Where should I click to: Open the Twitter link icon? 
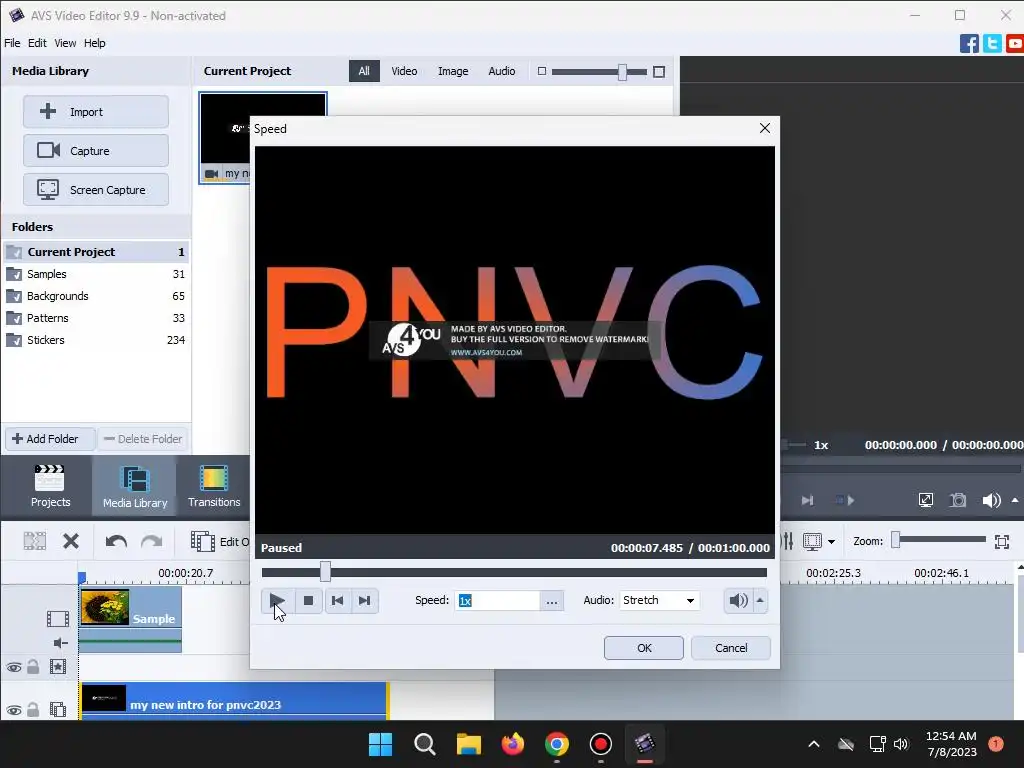(x=992, y=44)
